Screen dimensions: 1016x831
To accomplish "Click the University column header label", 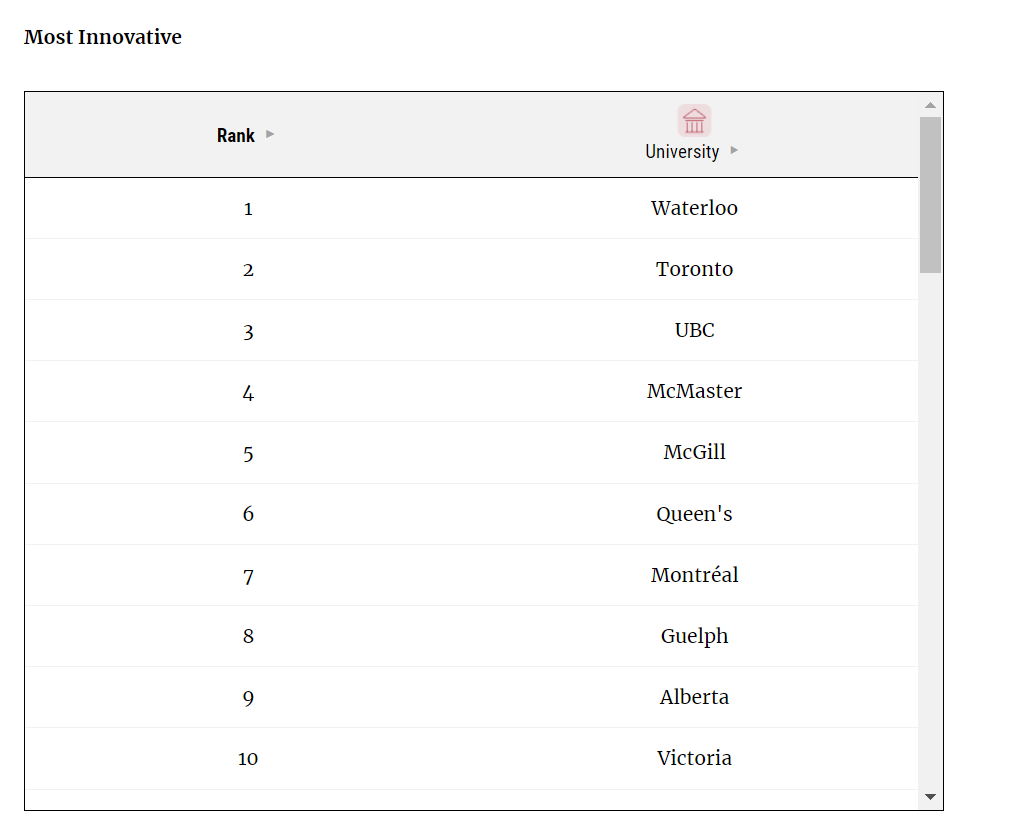I will (x=682, y=152).
